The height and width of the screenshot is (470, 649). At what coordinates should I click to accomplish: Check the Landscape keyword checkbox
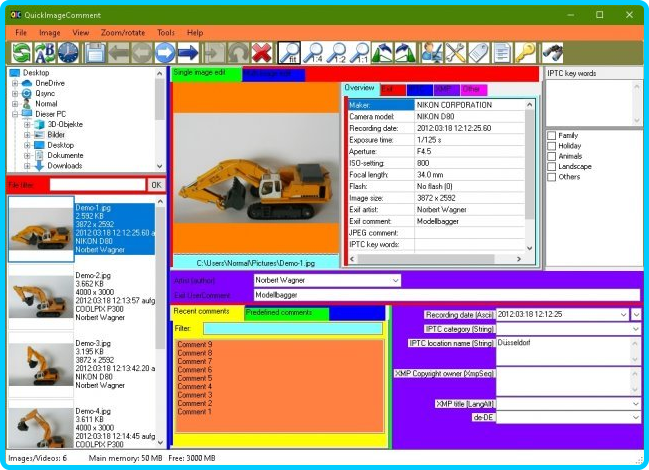coord(551,166)
